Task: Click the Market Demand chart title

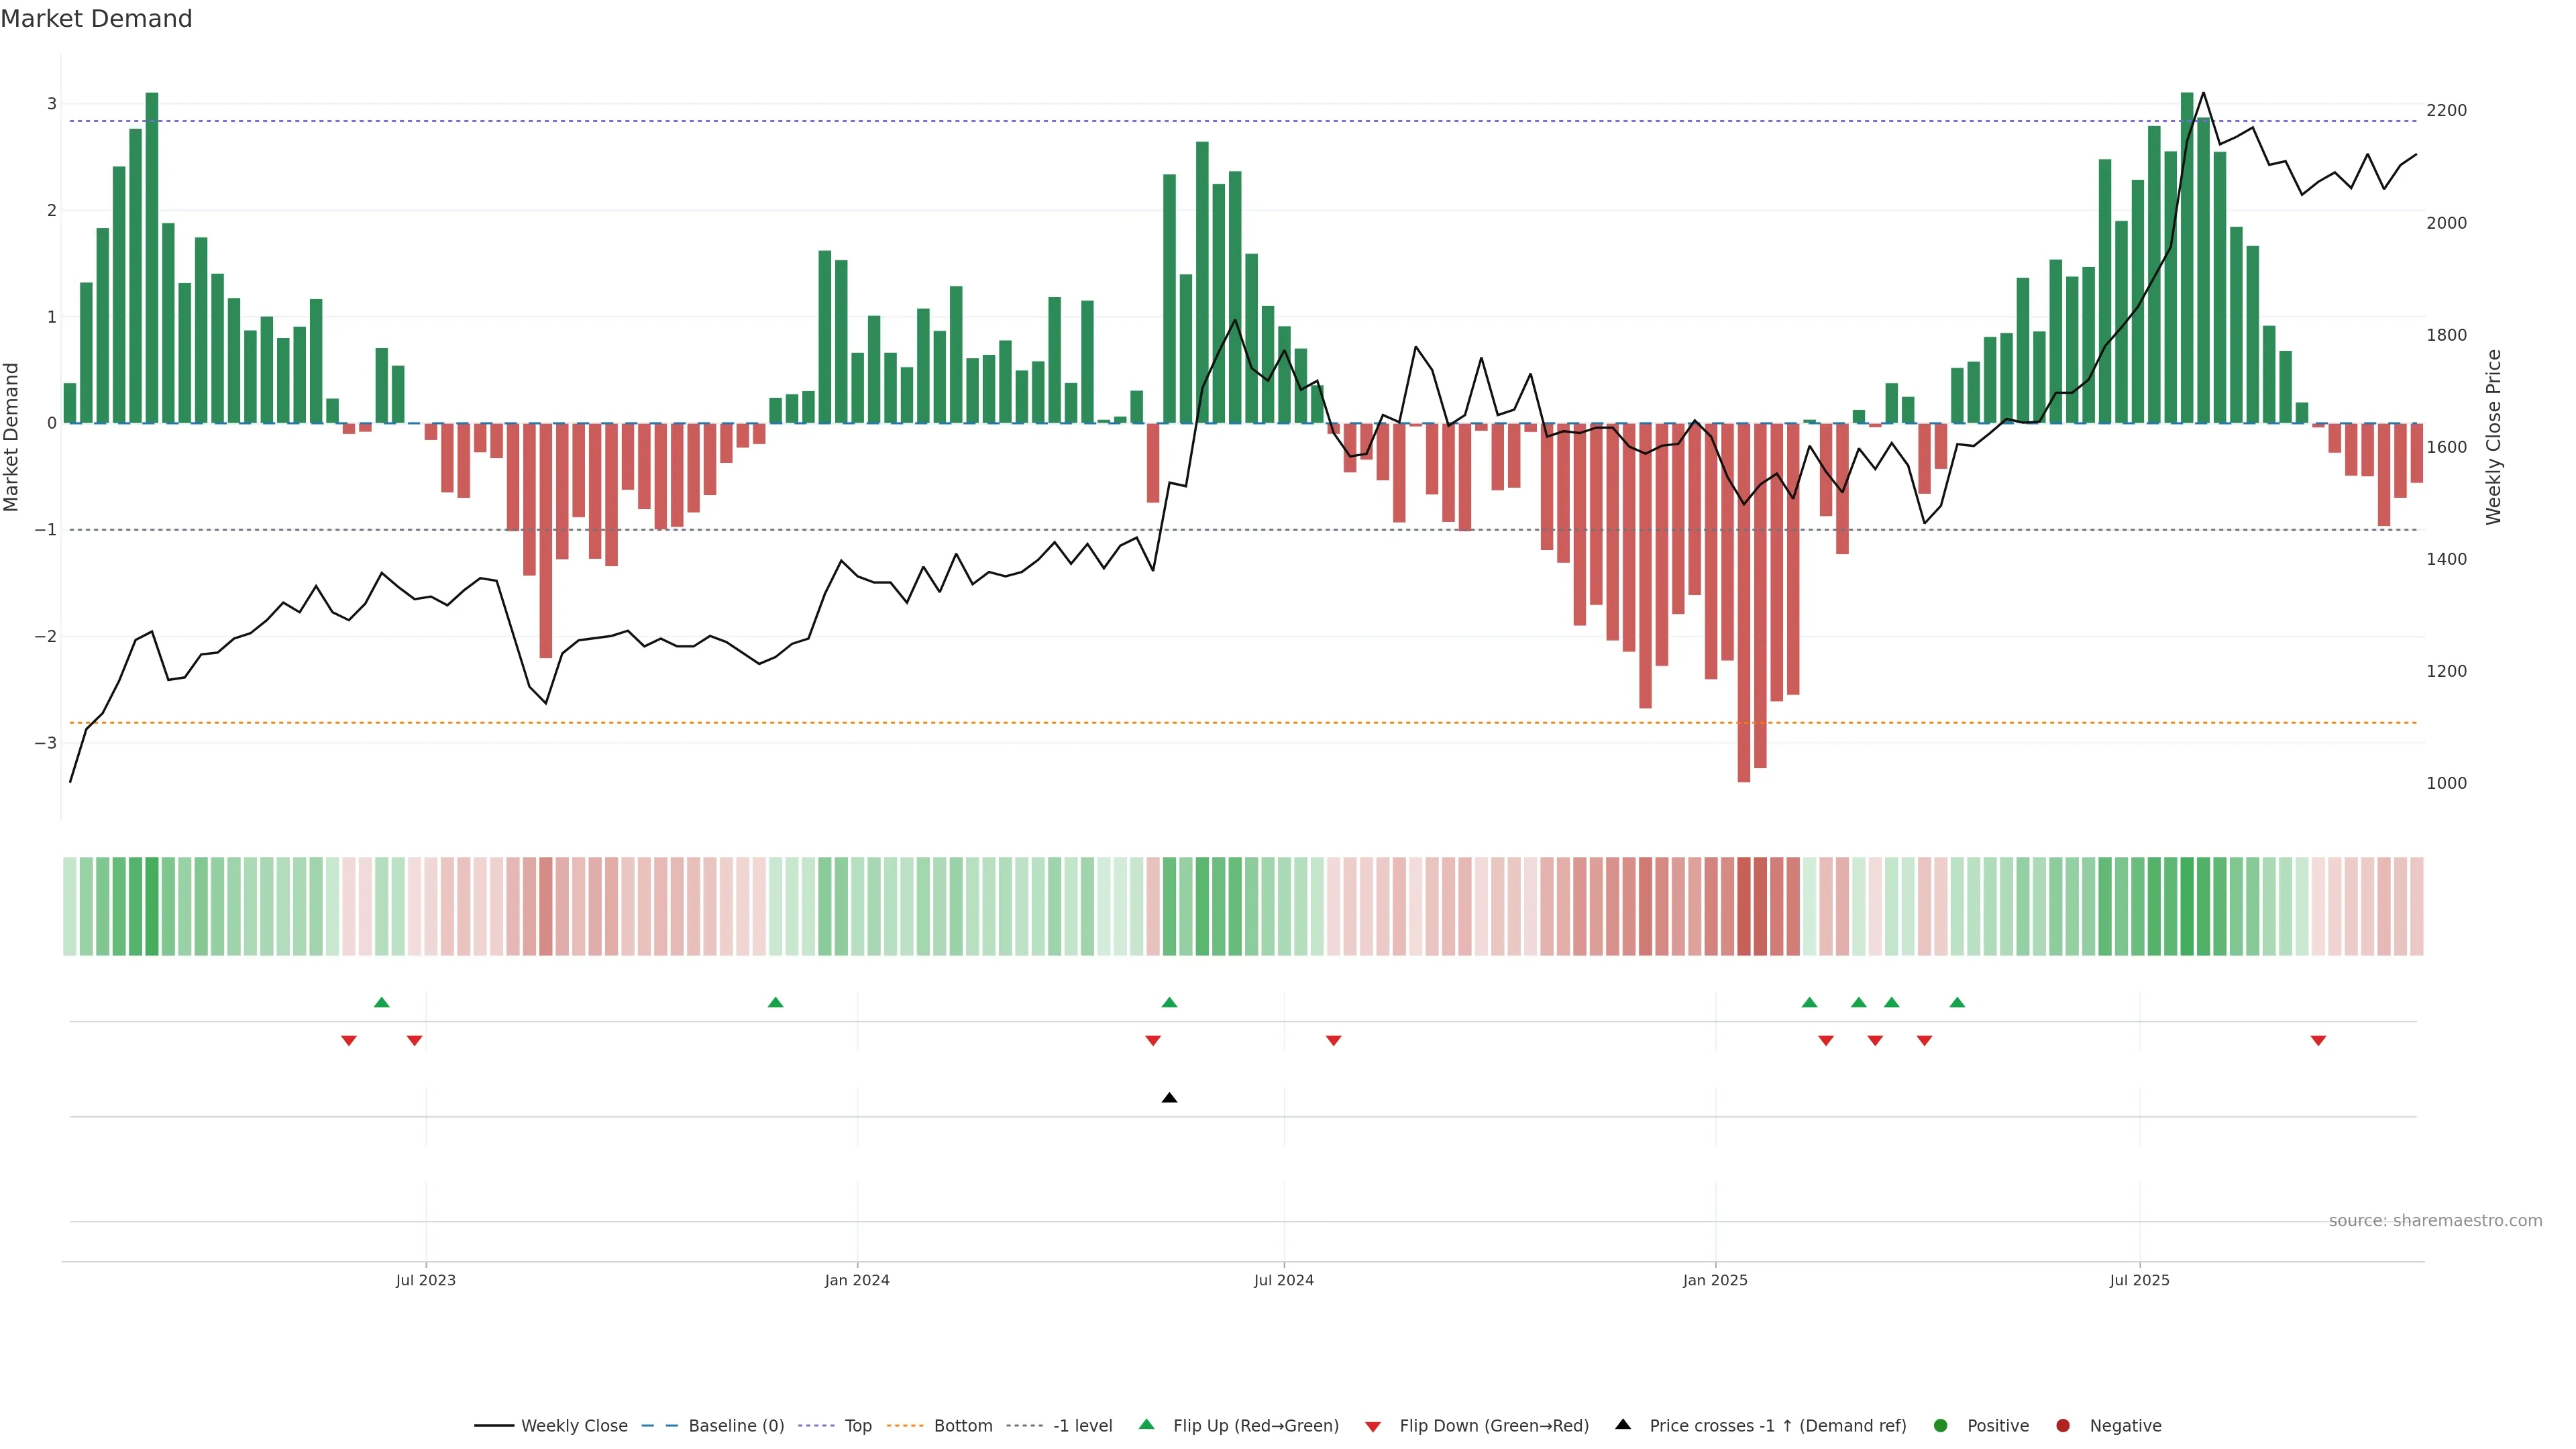Action: (x=96, y=19)
